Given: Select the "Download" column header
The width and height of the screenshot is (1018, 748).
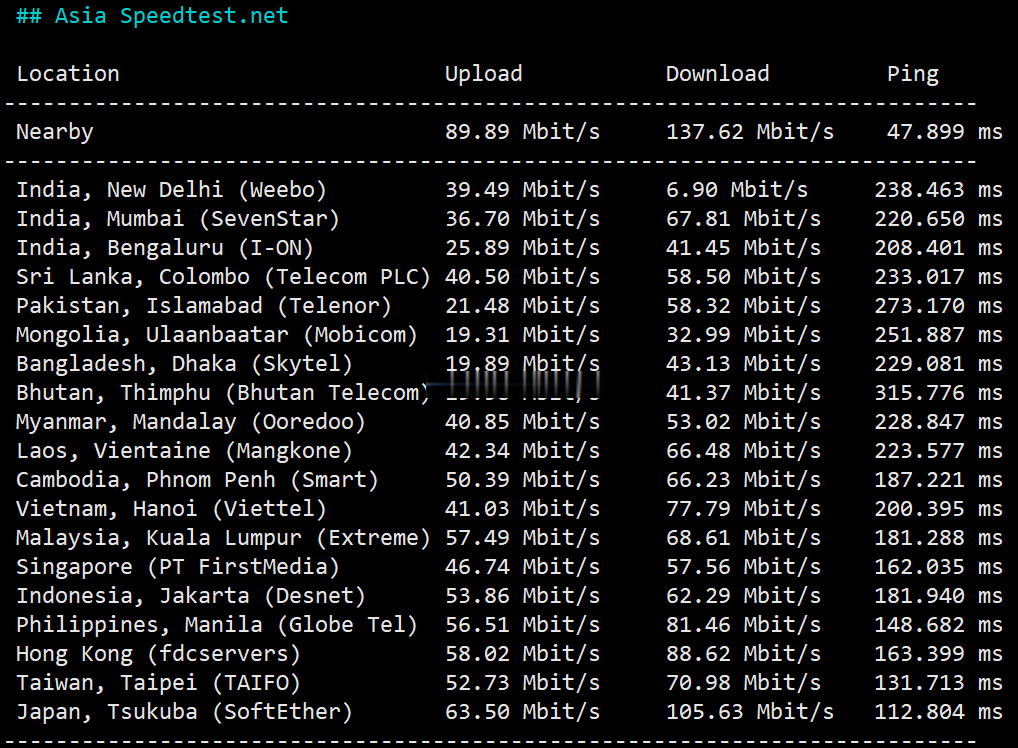Looking at the screenshot, I should pos(717,73).
